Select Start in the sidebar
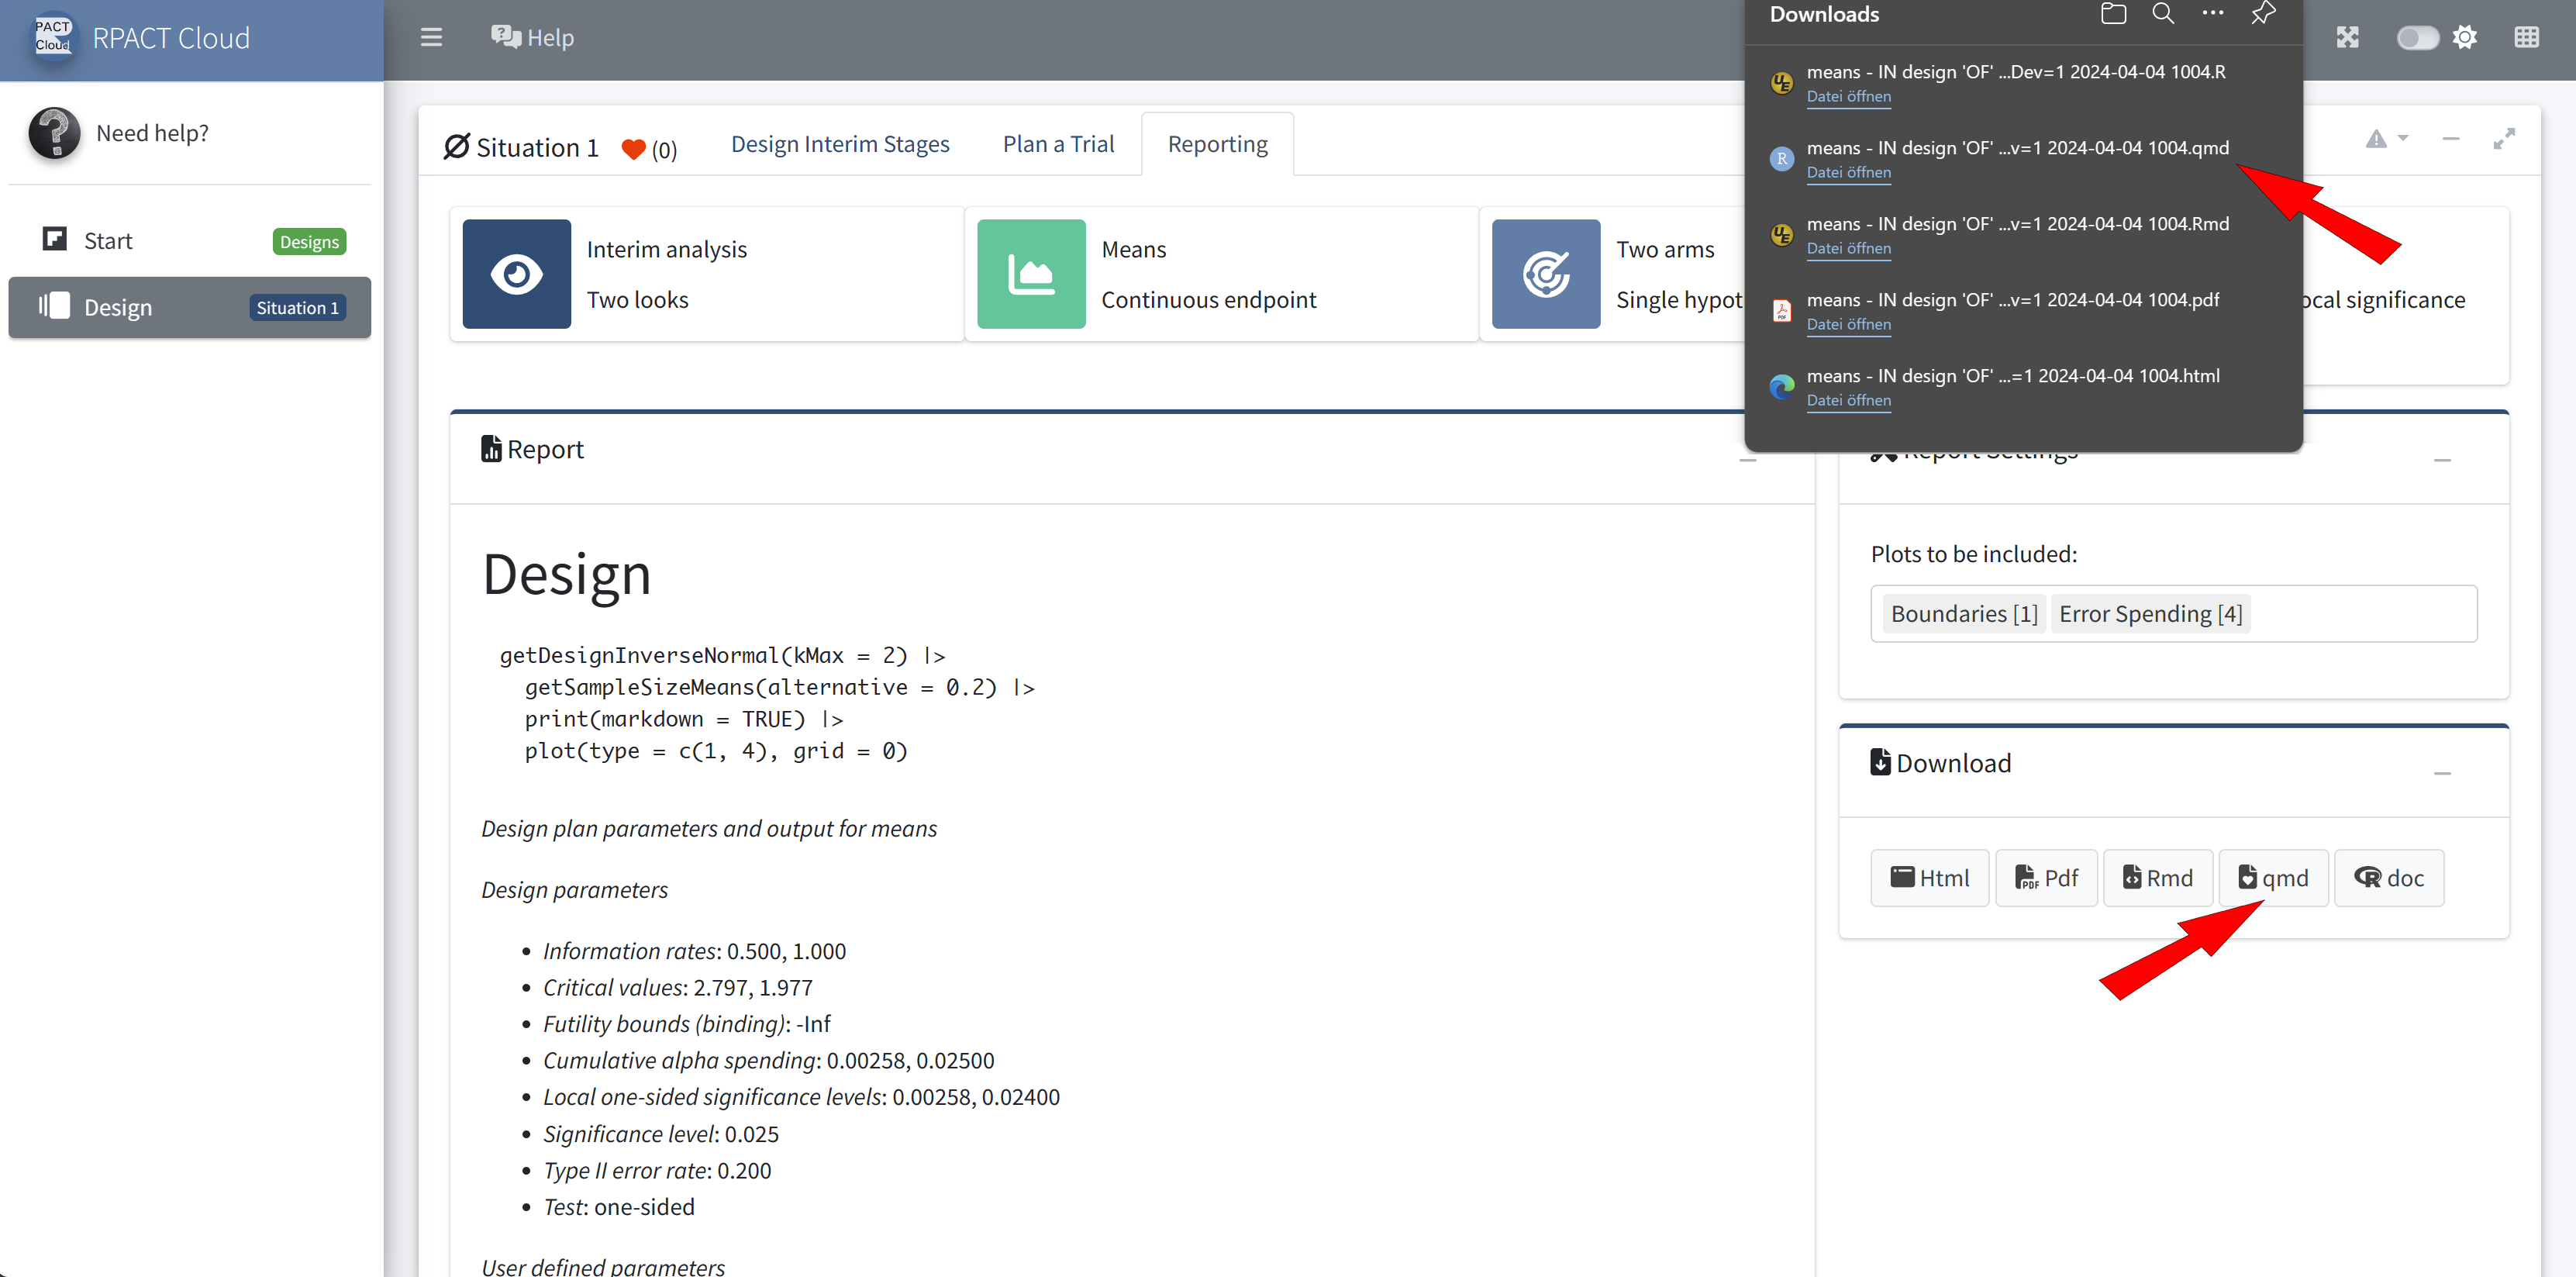The width and height of the screenshot is (2576, 1277). coord(108,241)
